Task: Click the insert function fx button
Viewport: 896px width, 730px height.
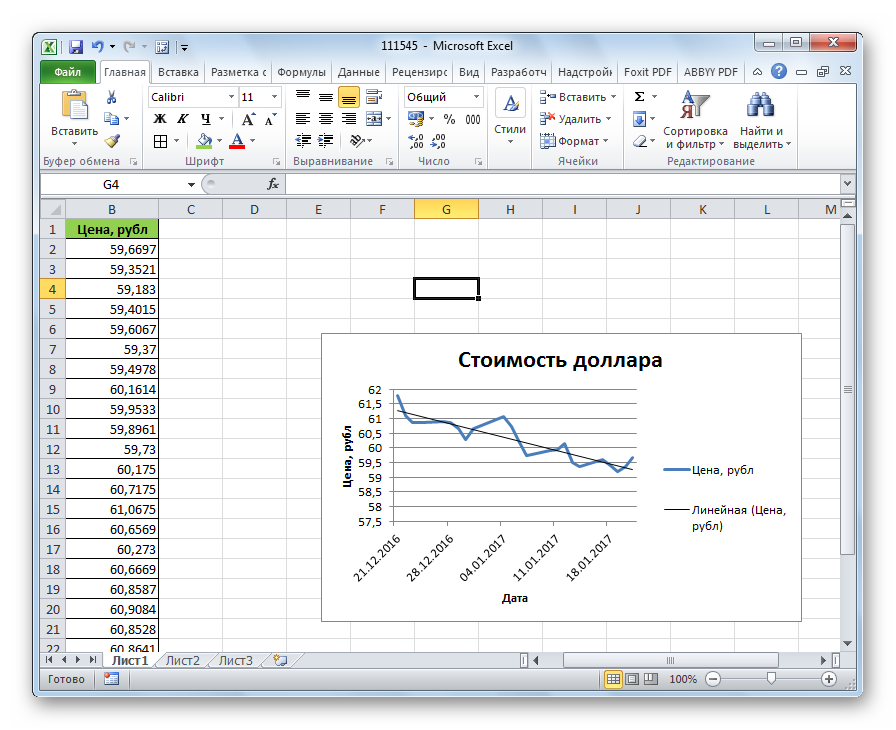Action: [272, 185]
